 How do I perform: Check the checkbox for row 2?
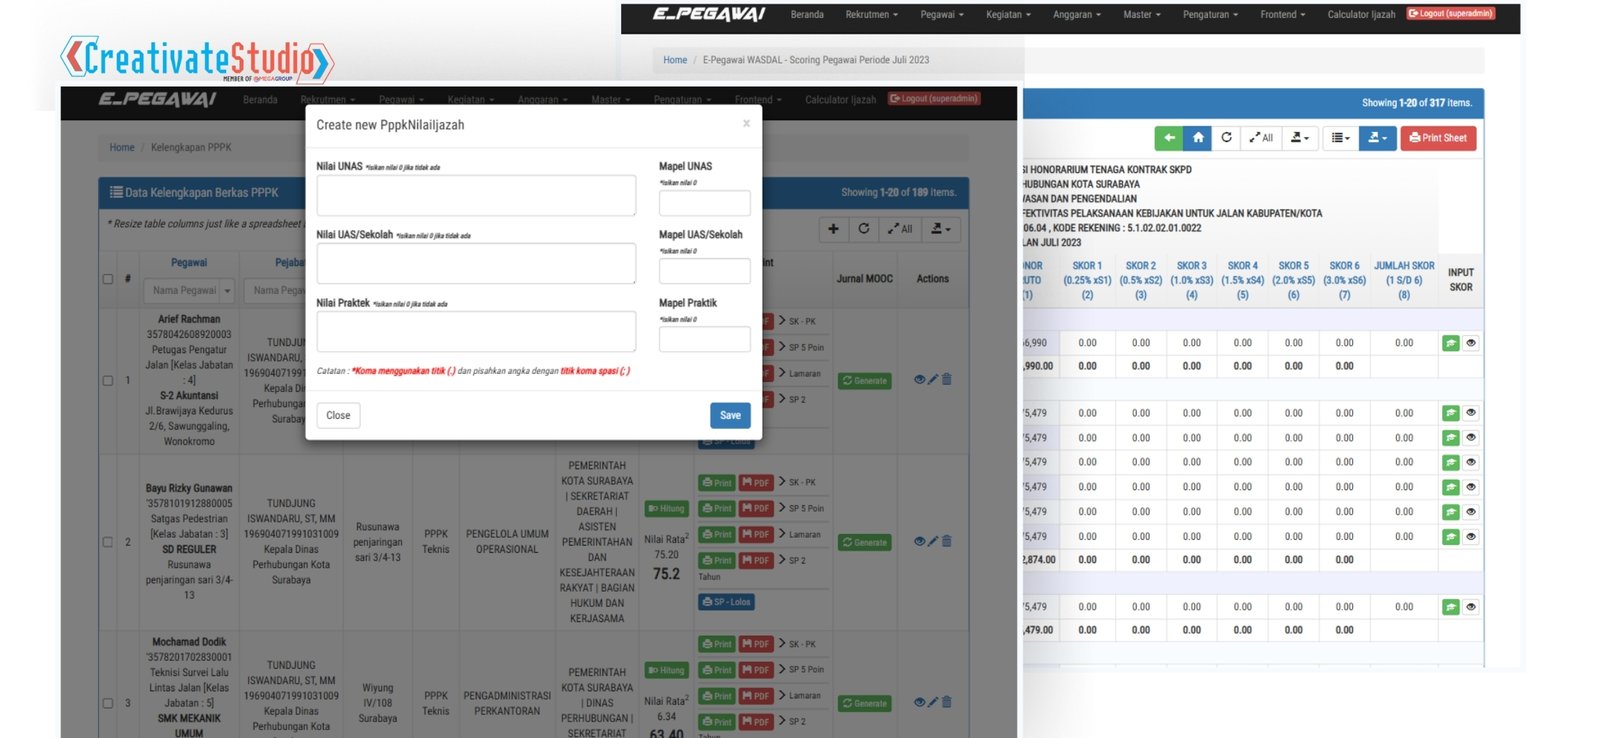click(x=108, y=542)
